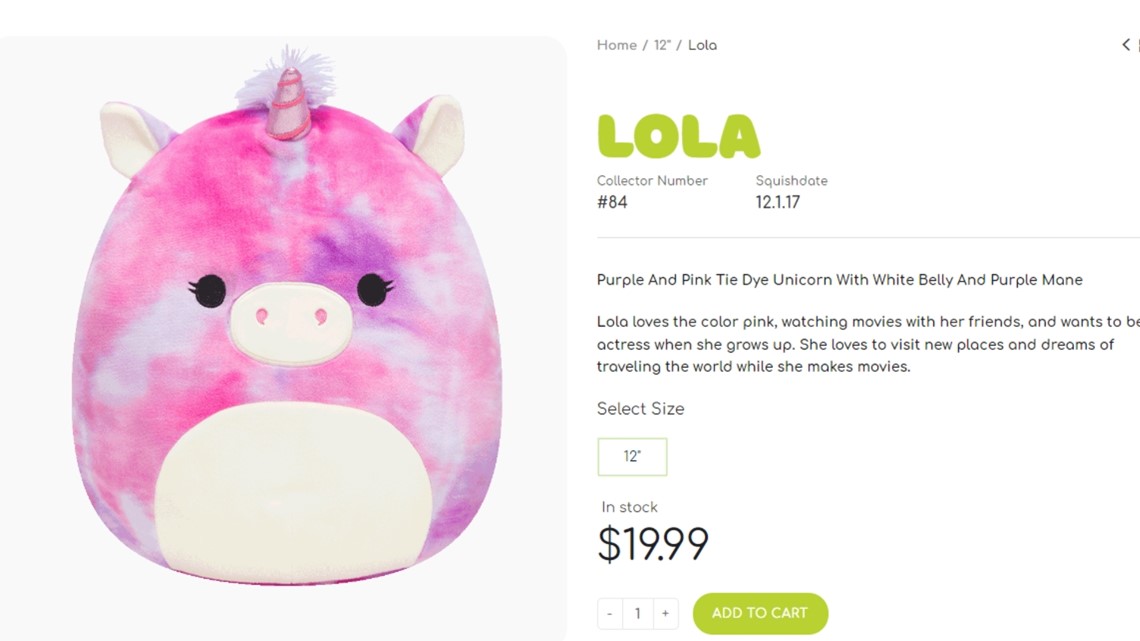
Task: Select the Lola breadcrumb entry
Action: coord(703,45)
